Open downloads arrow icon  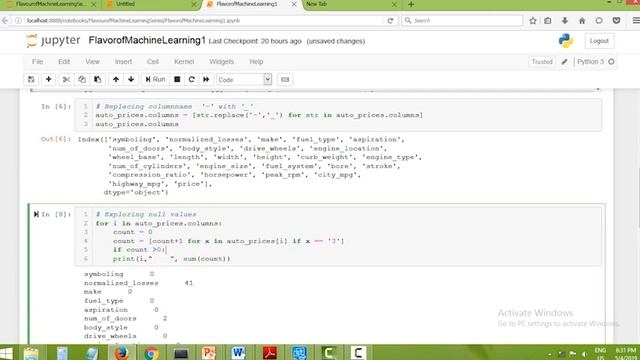pos(565,20)
